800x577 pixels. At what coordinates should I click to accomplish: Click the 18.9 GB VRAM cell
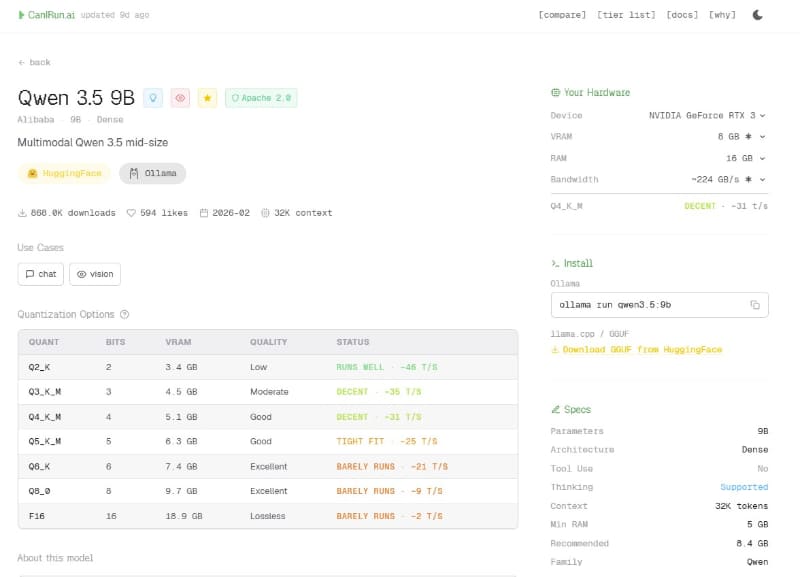click(184, 516)
